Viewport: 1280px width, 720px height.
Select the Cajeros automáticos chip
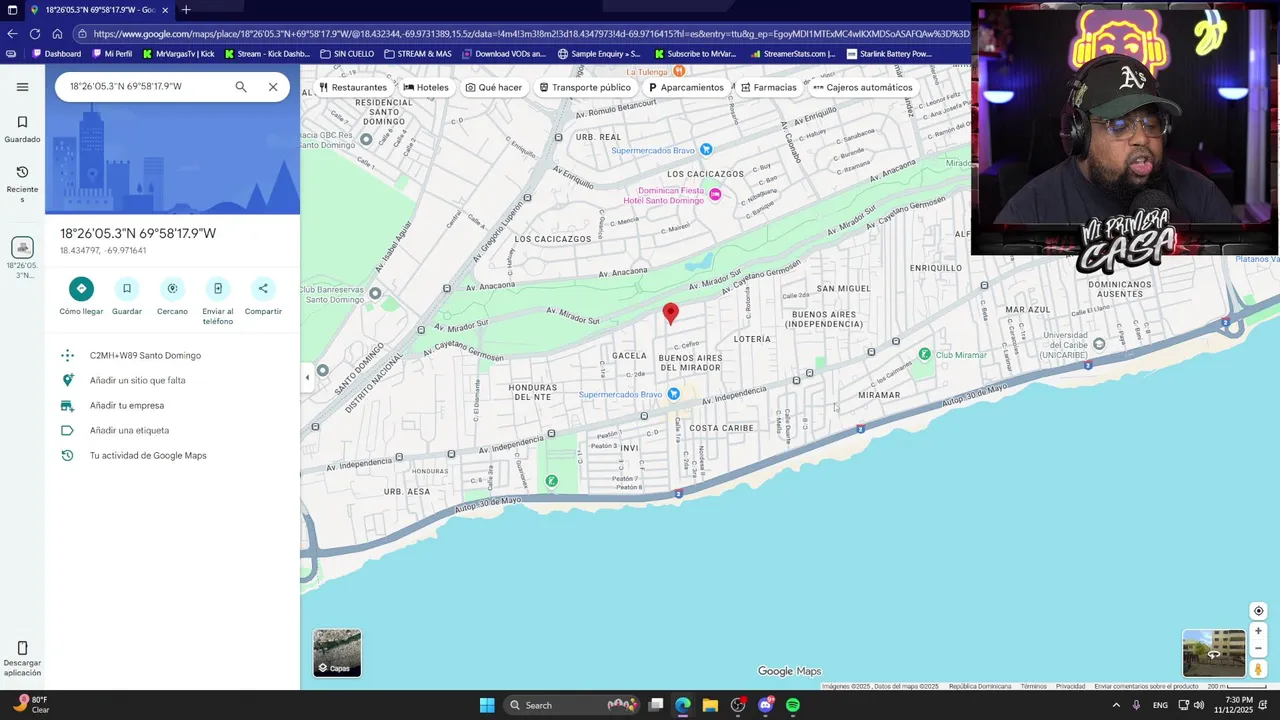pos(863,87)
